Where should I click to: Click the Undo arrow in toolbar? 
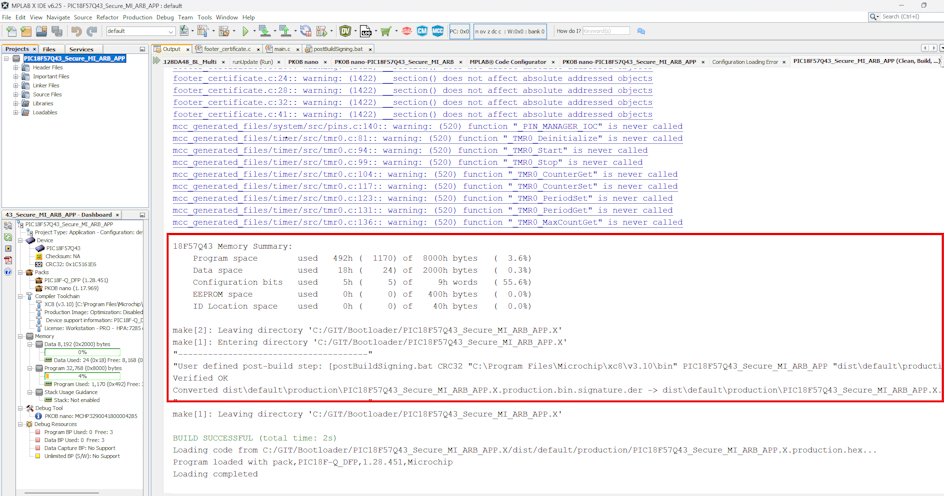tap(76, 31)
